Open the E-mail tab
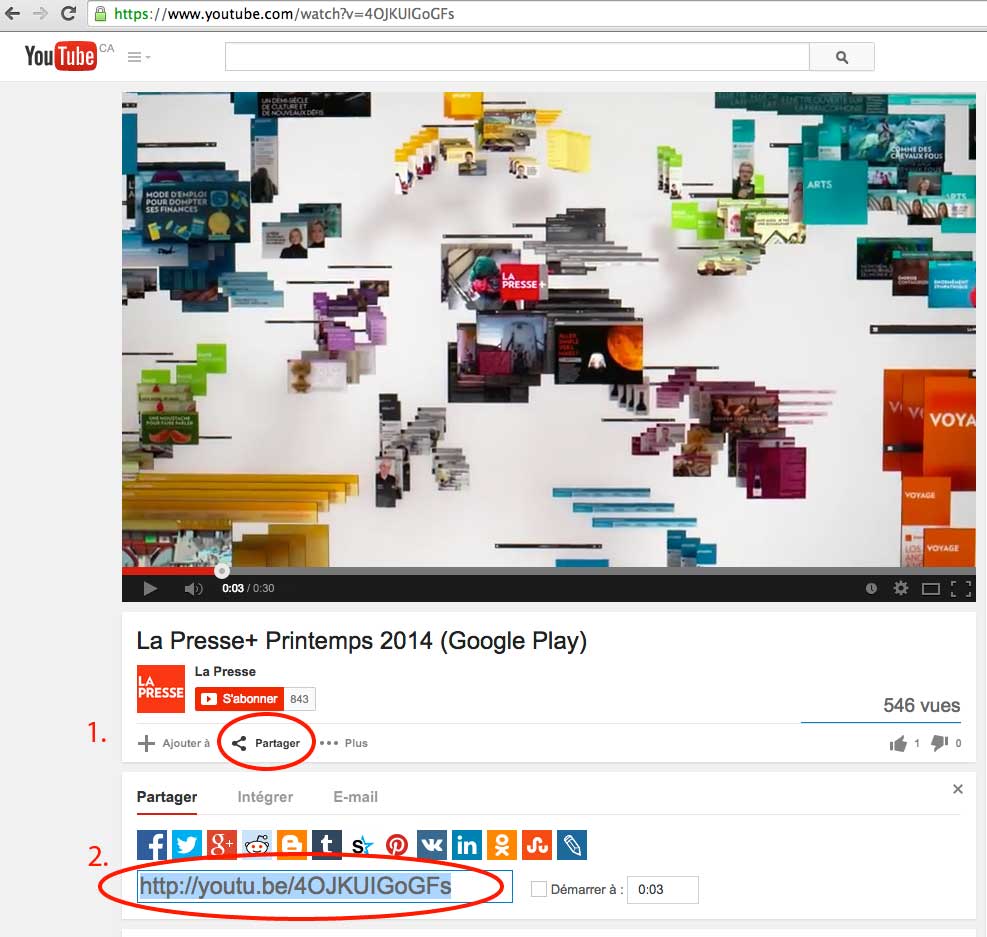 (355, 797)
